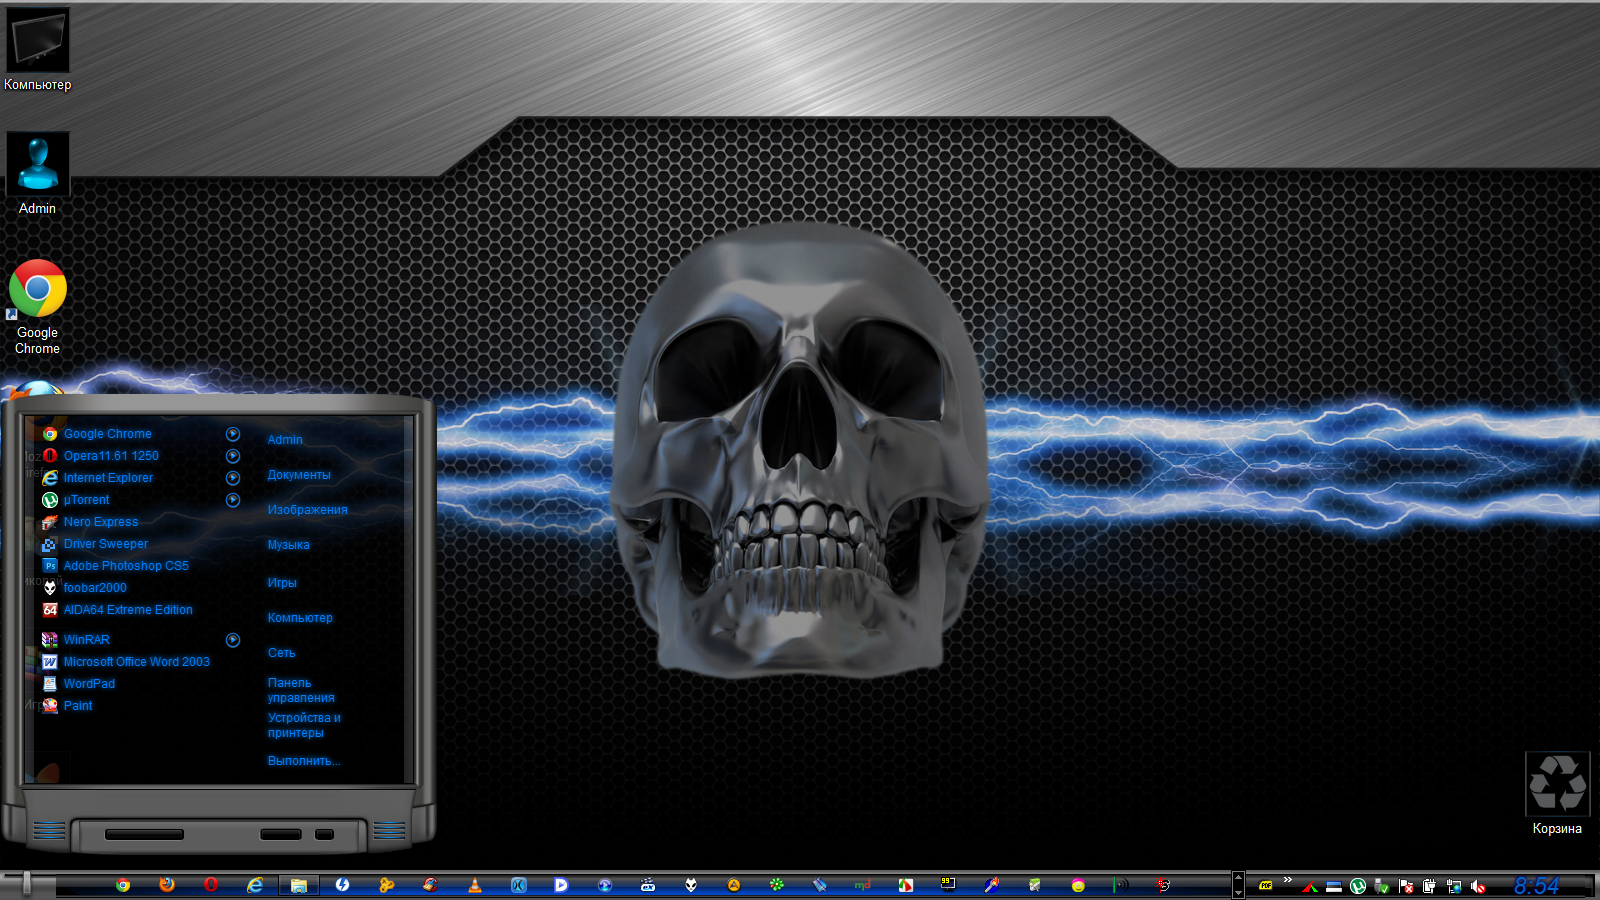The width and height of the screenshot is (1600, 900).
Task: Open the Recycle Bin (Корзина) desktop icon
Action: click(x=1557, y=785)
